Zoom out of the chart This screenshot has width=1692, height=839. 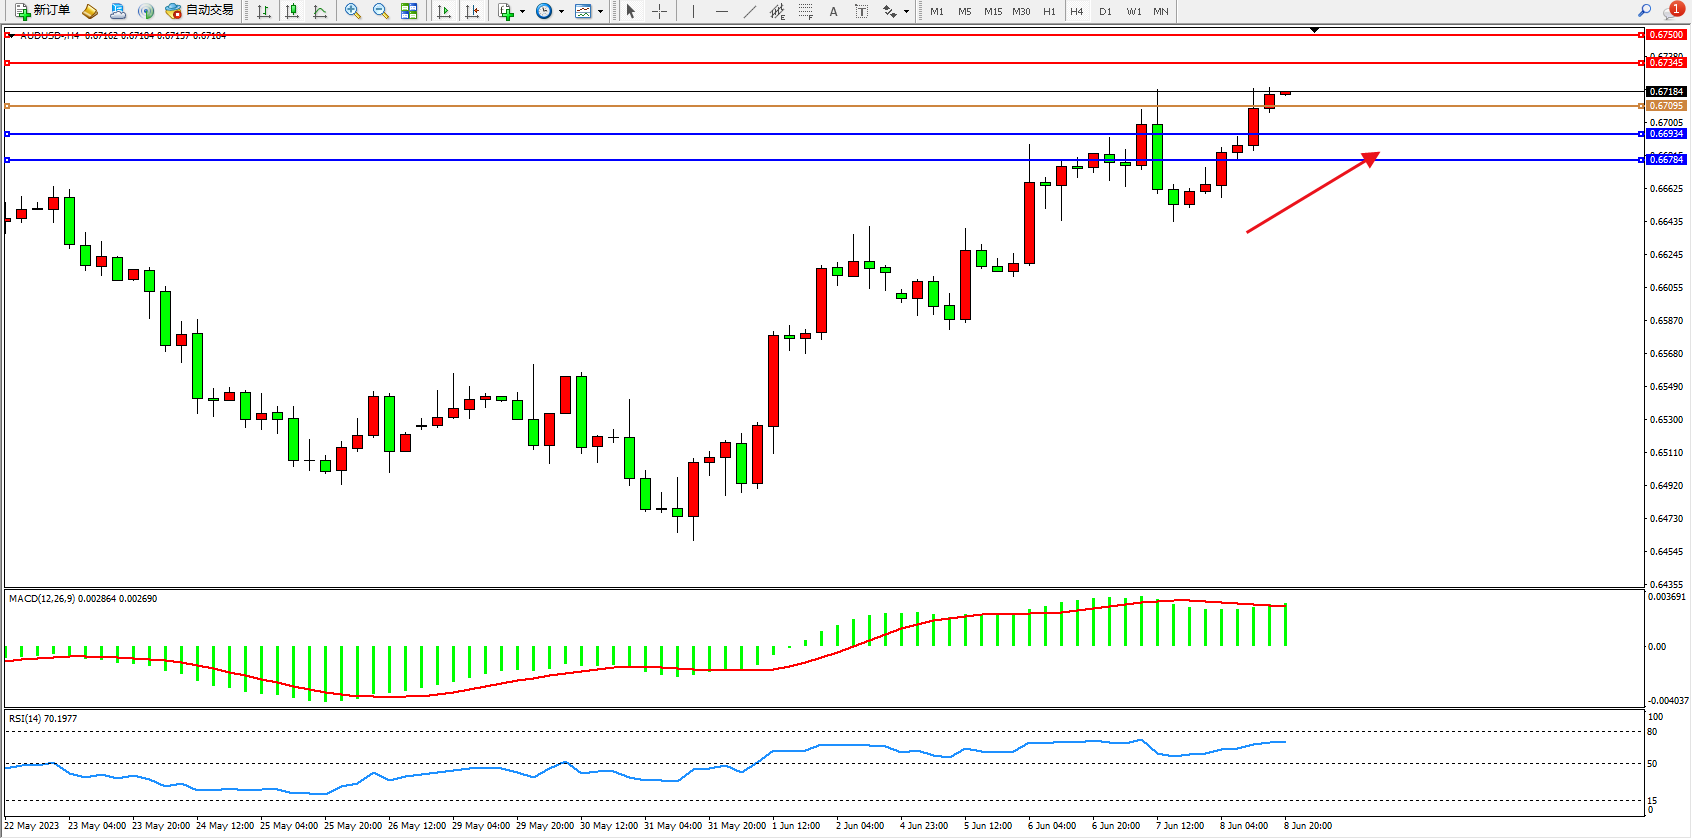coord(381,11)
